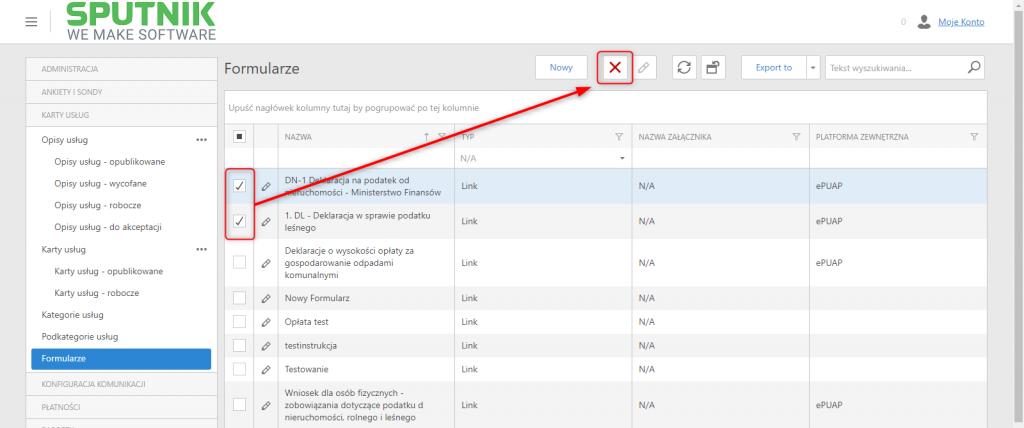Check the Opłata test row checkbox
The width and height of the screenshot is (1024, 428).
(x=240, y=321)
